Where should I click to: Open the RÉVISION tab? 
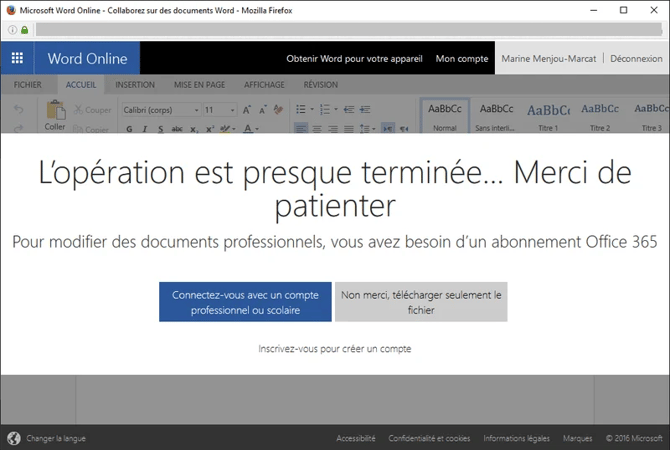pos(321,85)
